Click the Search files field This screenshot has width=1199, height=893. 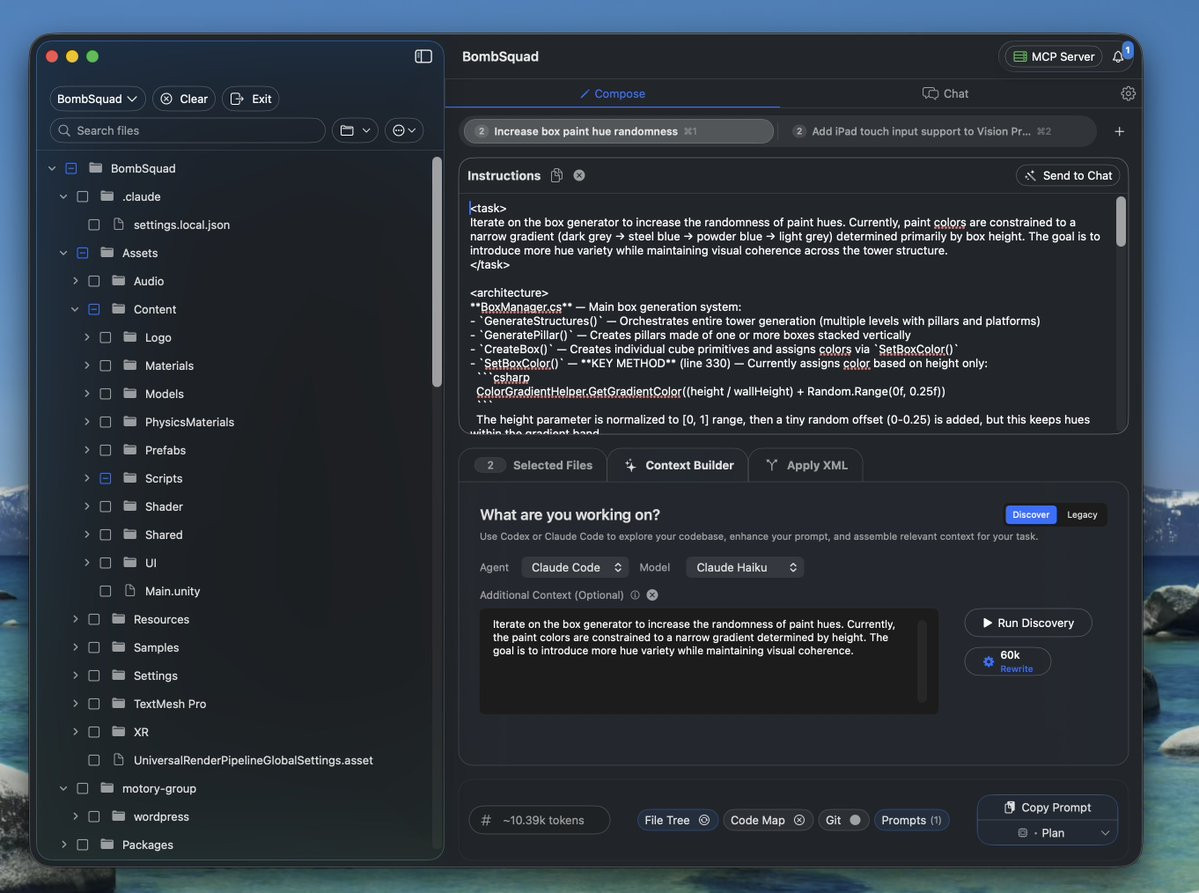[187, 131]
